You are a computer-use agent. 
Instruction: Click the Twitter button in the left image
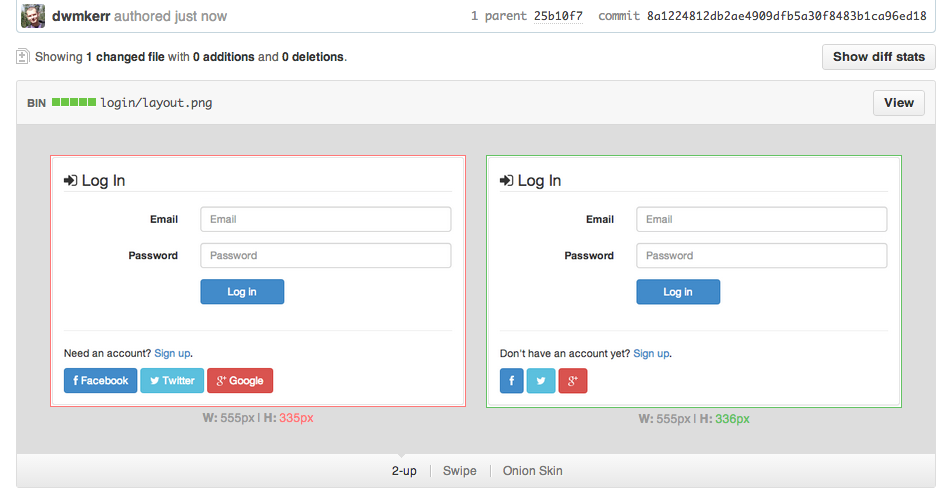pyautogui.click(x=172, y=380)
